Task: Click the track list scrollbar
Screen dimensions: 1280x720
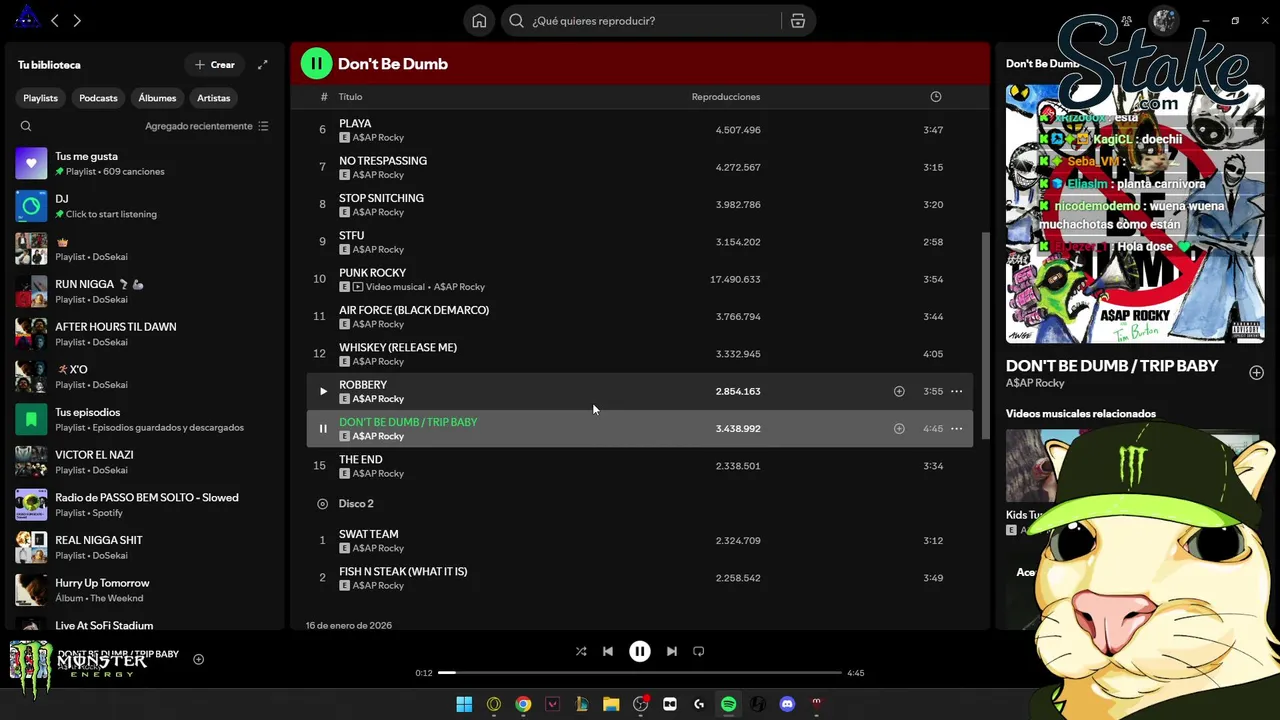Action: (x=986, y=335)
